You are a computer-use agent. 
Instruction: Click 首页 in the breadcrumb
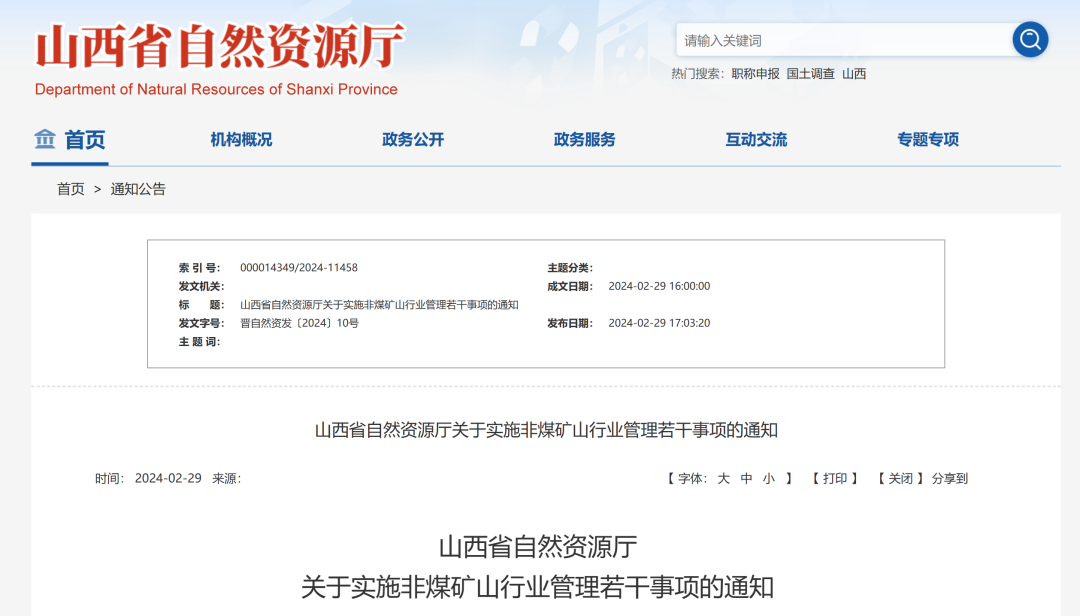click(x=71, y=189)
